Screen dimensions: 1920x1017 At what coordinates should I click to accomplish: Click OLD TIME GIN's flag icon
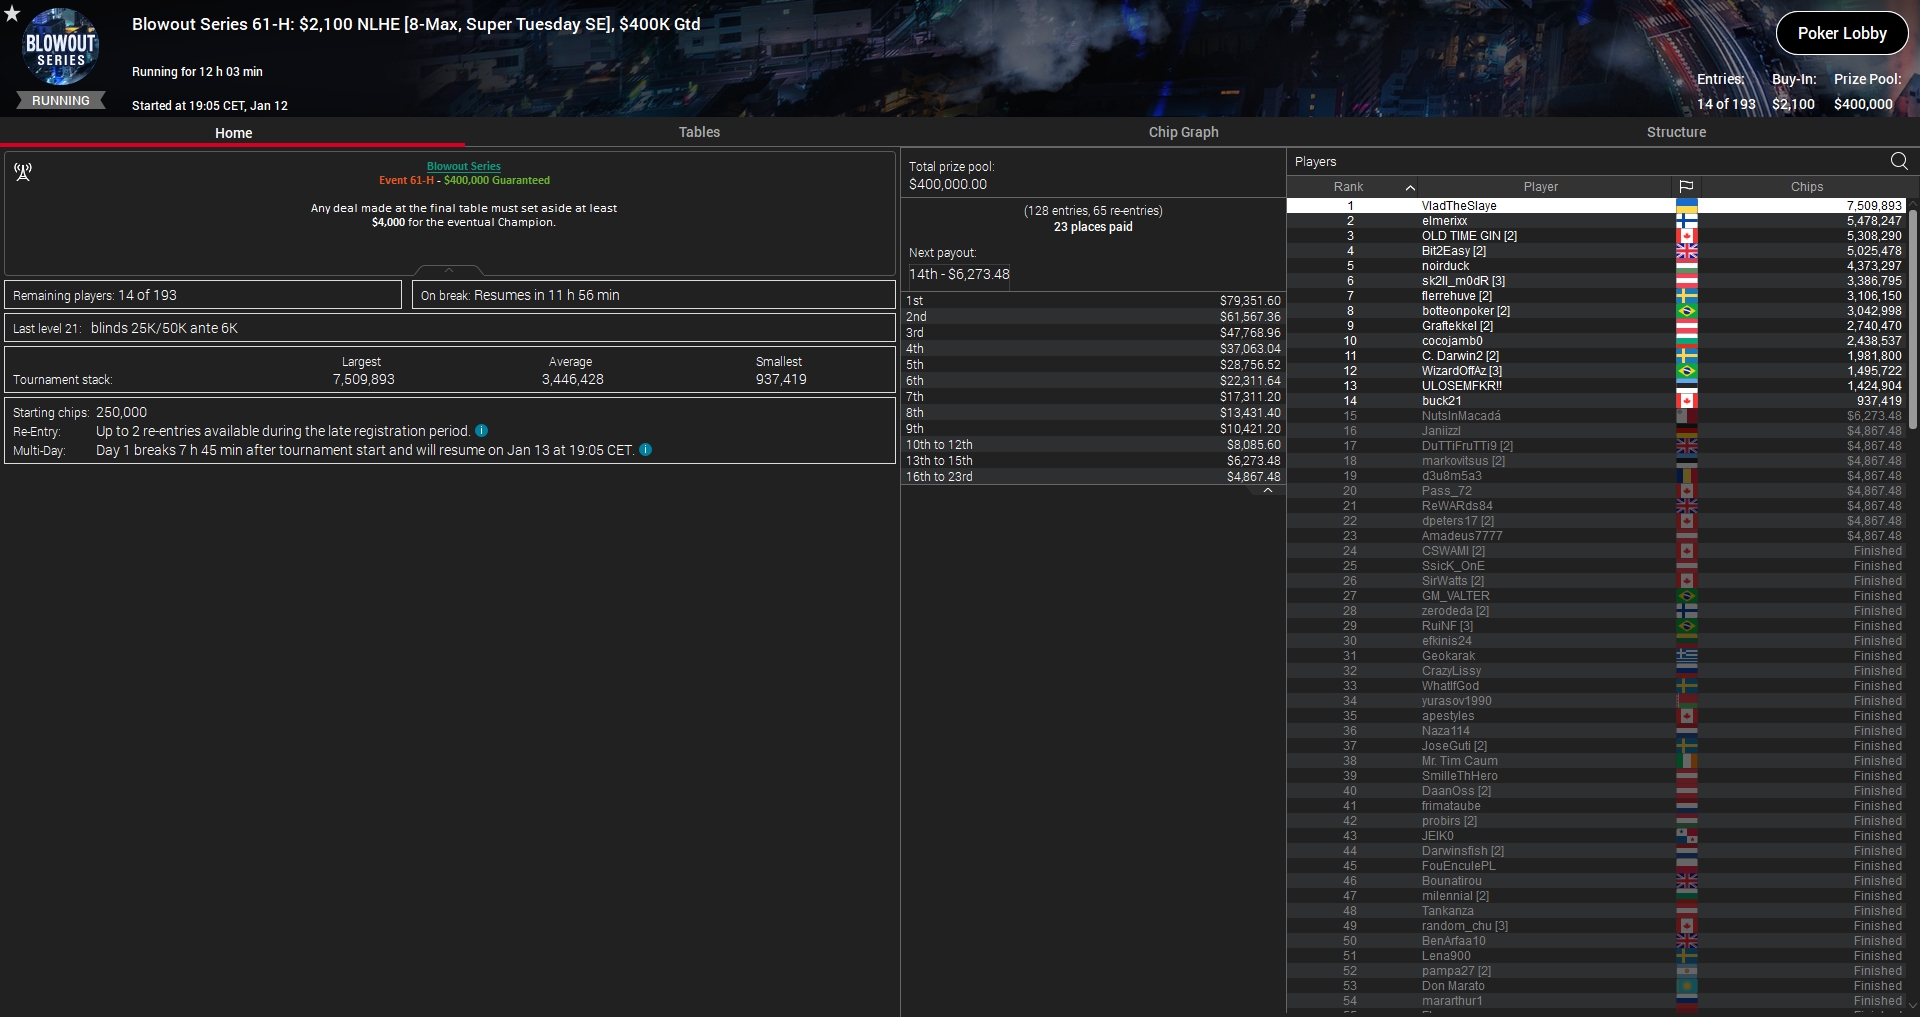click(1686, 236)
